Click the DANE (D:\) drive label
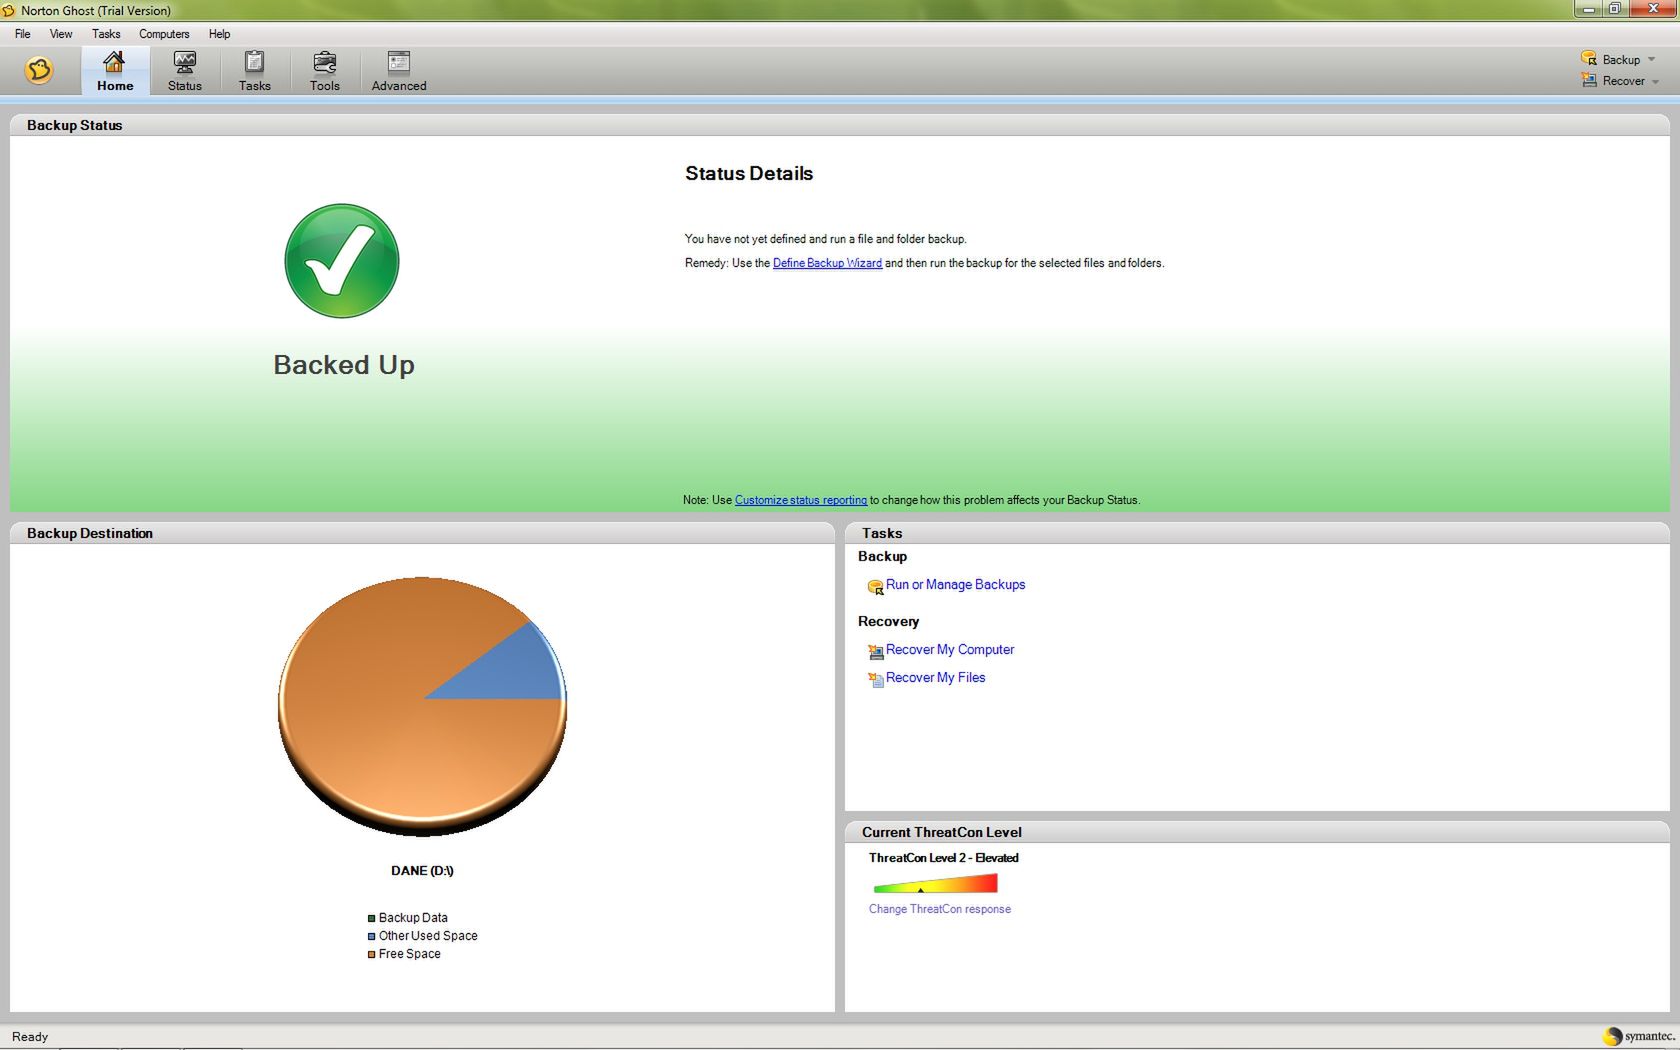 coord(422,871)
